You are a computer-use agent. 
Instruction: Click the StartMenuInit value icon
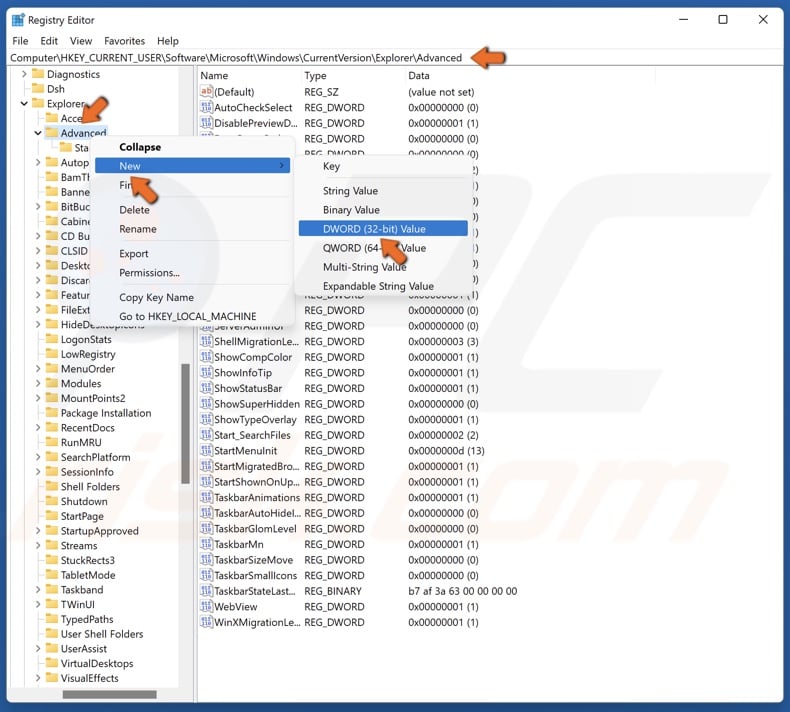206,450
